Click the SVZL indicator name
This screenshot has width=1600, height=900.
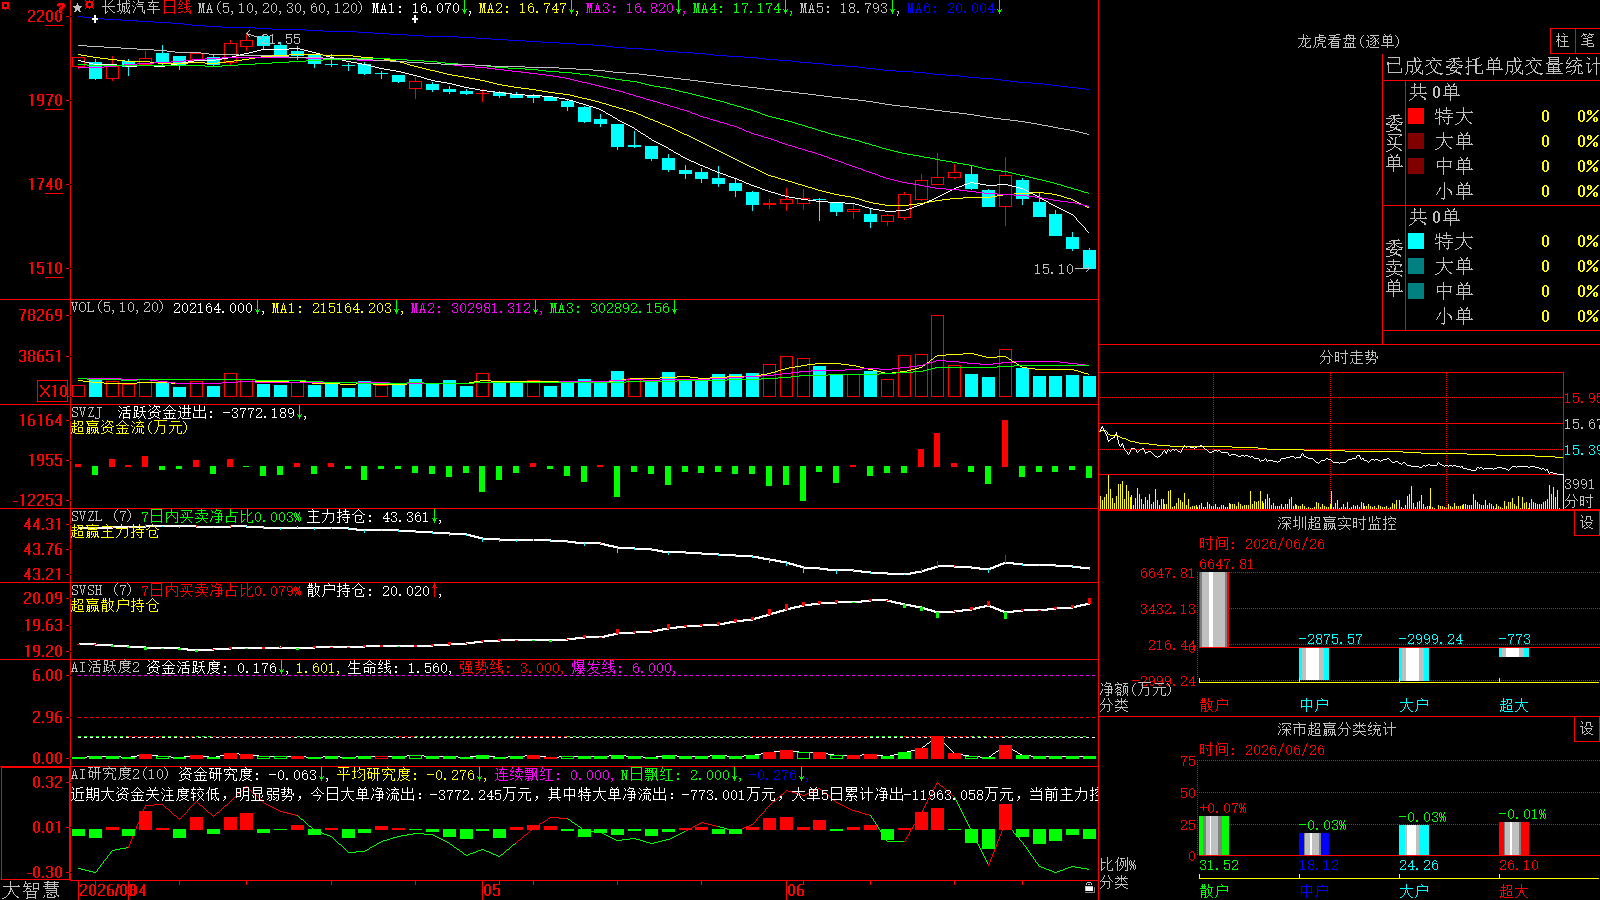(87, 516)
